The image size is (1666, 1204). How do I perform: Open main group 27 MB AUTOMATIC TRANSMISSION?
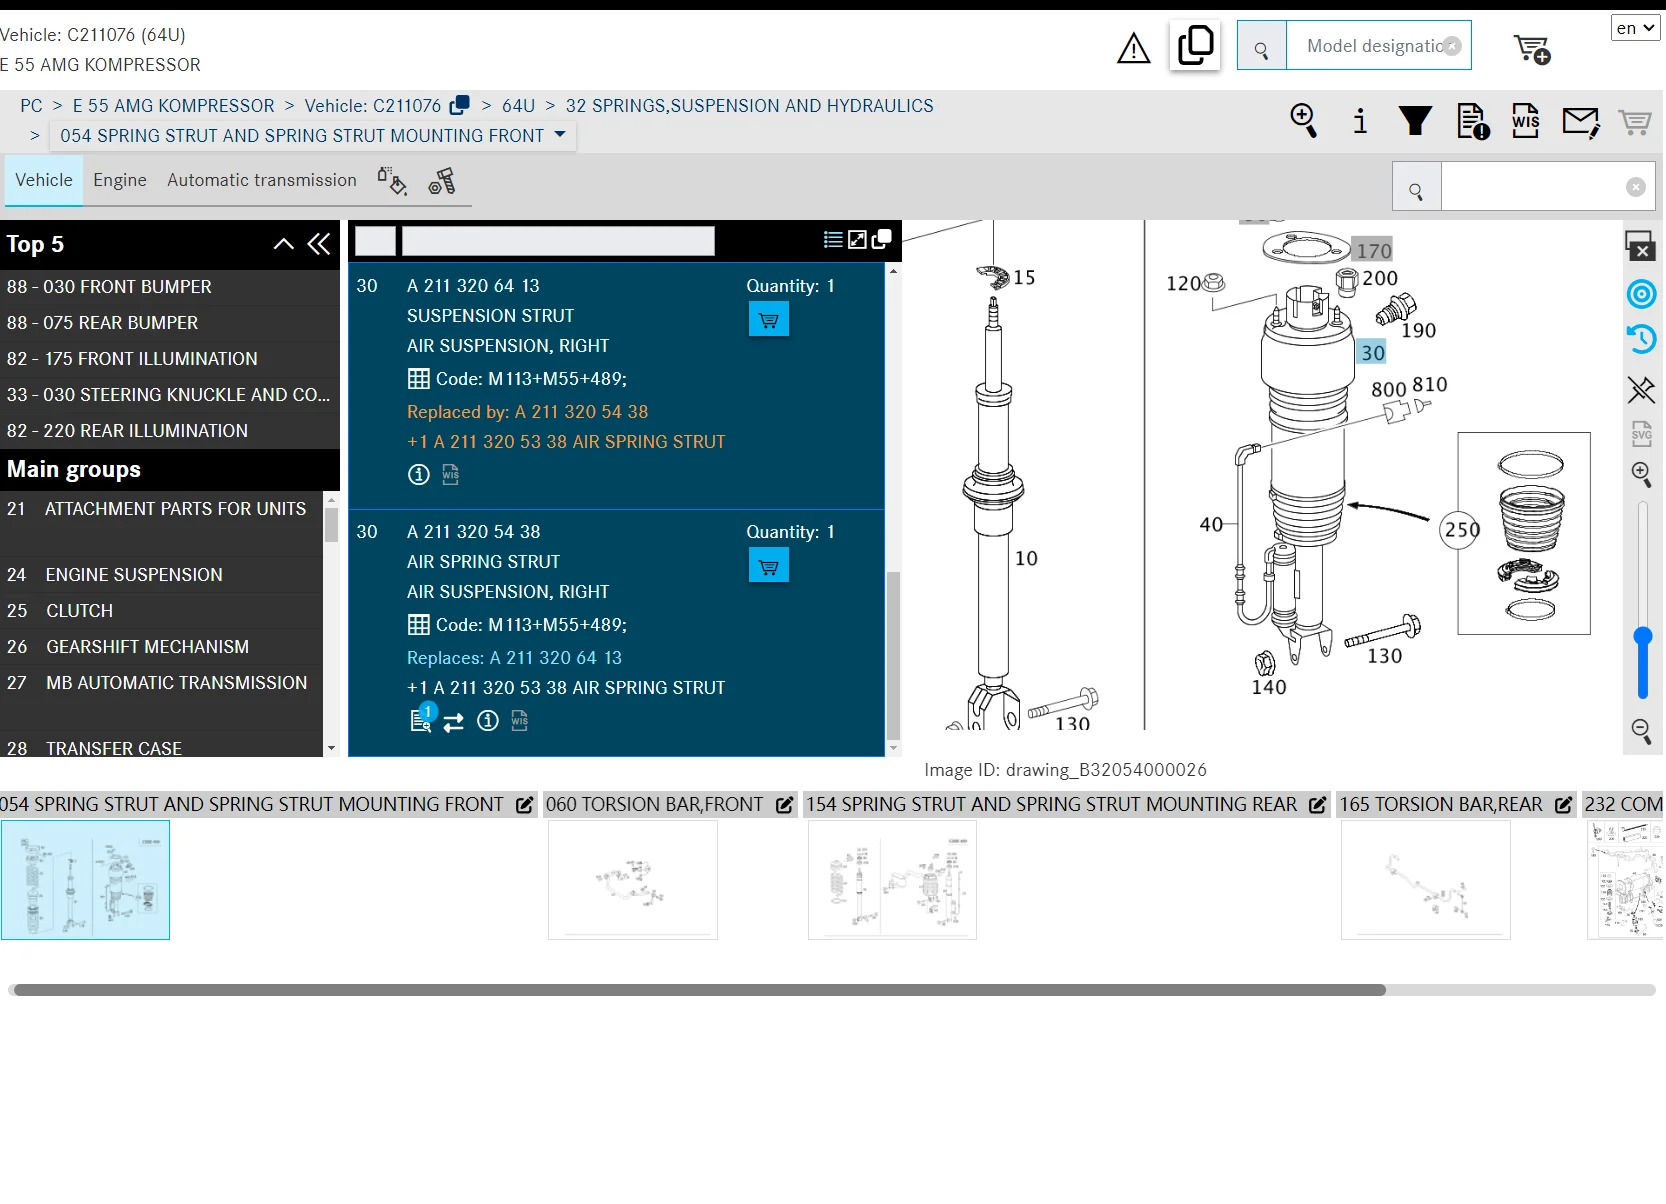(162, 683)
